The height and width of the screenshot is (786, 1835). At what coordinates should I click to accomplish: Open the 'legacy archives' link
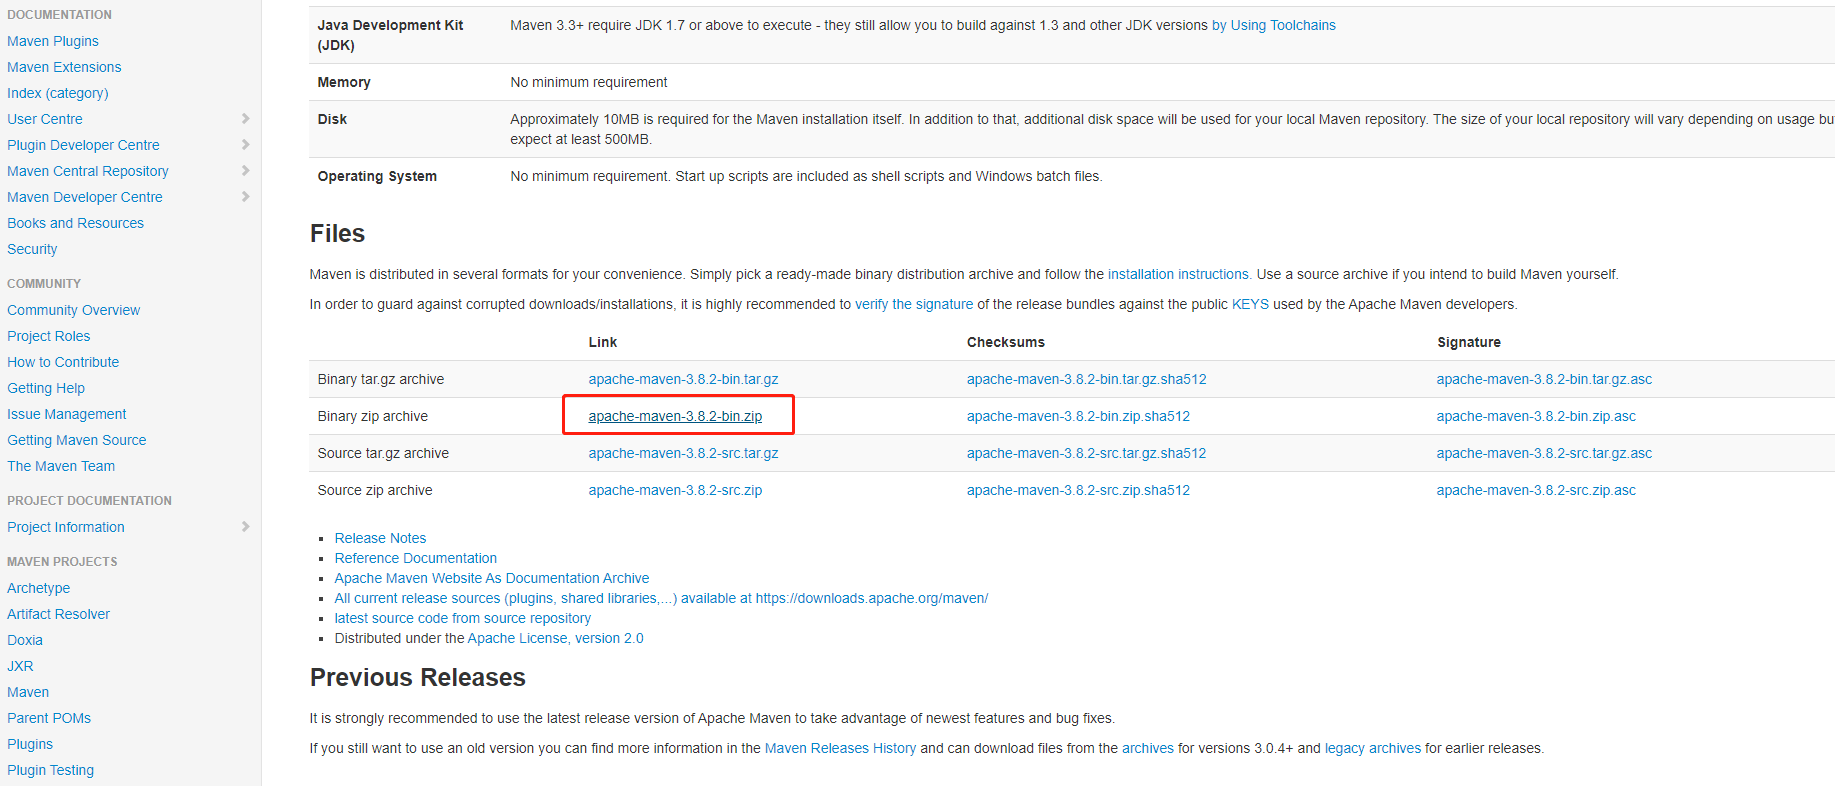(1372, 748)
